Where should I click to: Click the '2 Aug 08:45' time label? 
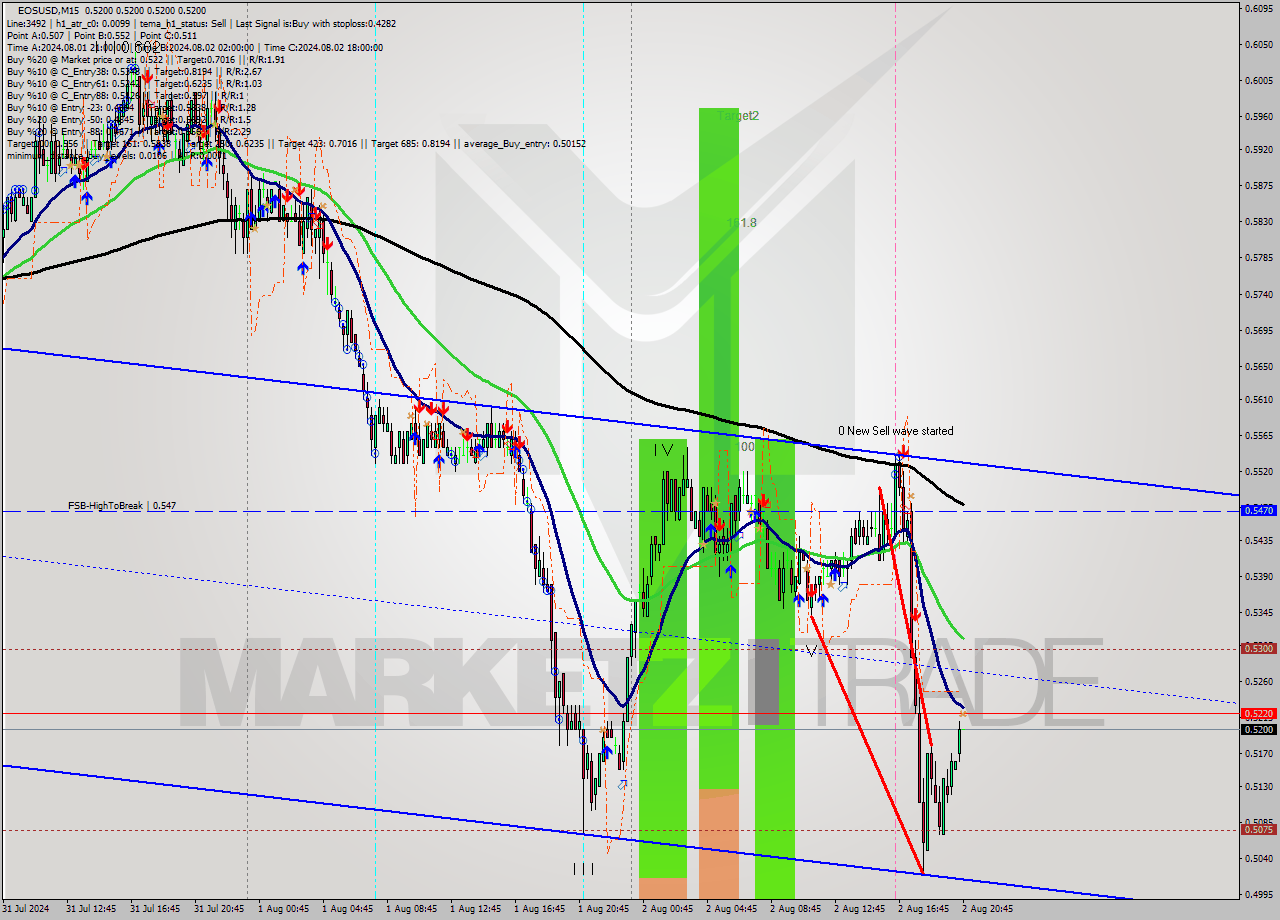[796, 909]
